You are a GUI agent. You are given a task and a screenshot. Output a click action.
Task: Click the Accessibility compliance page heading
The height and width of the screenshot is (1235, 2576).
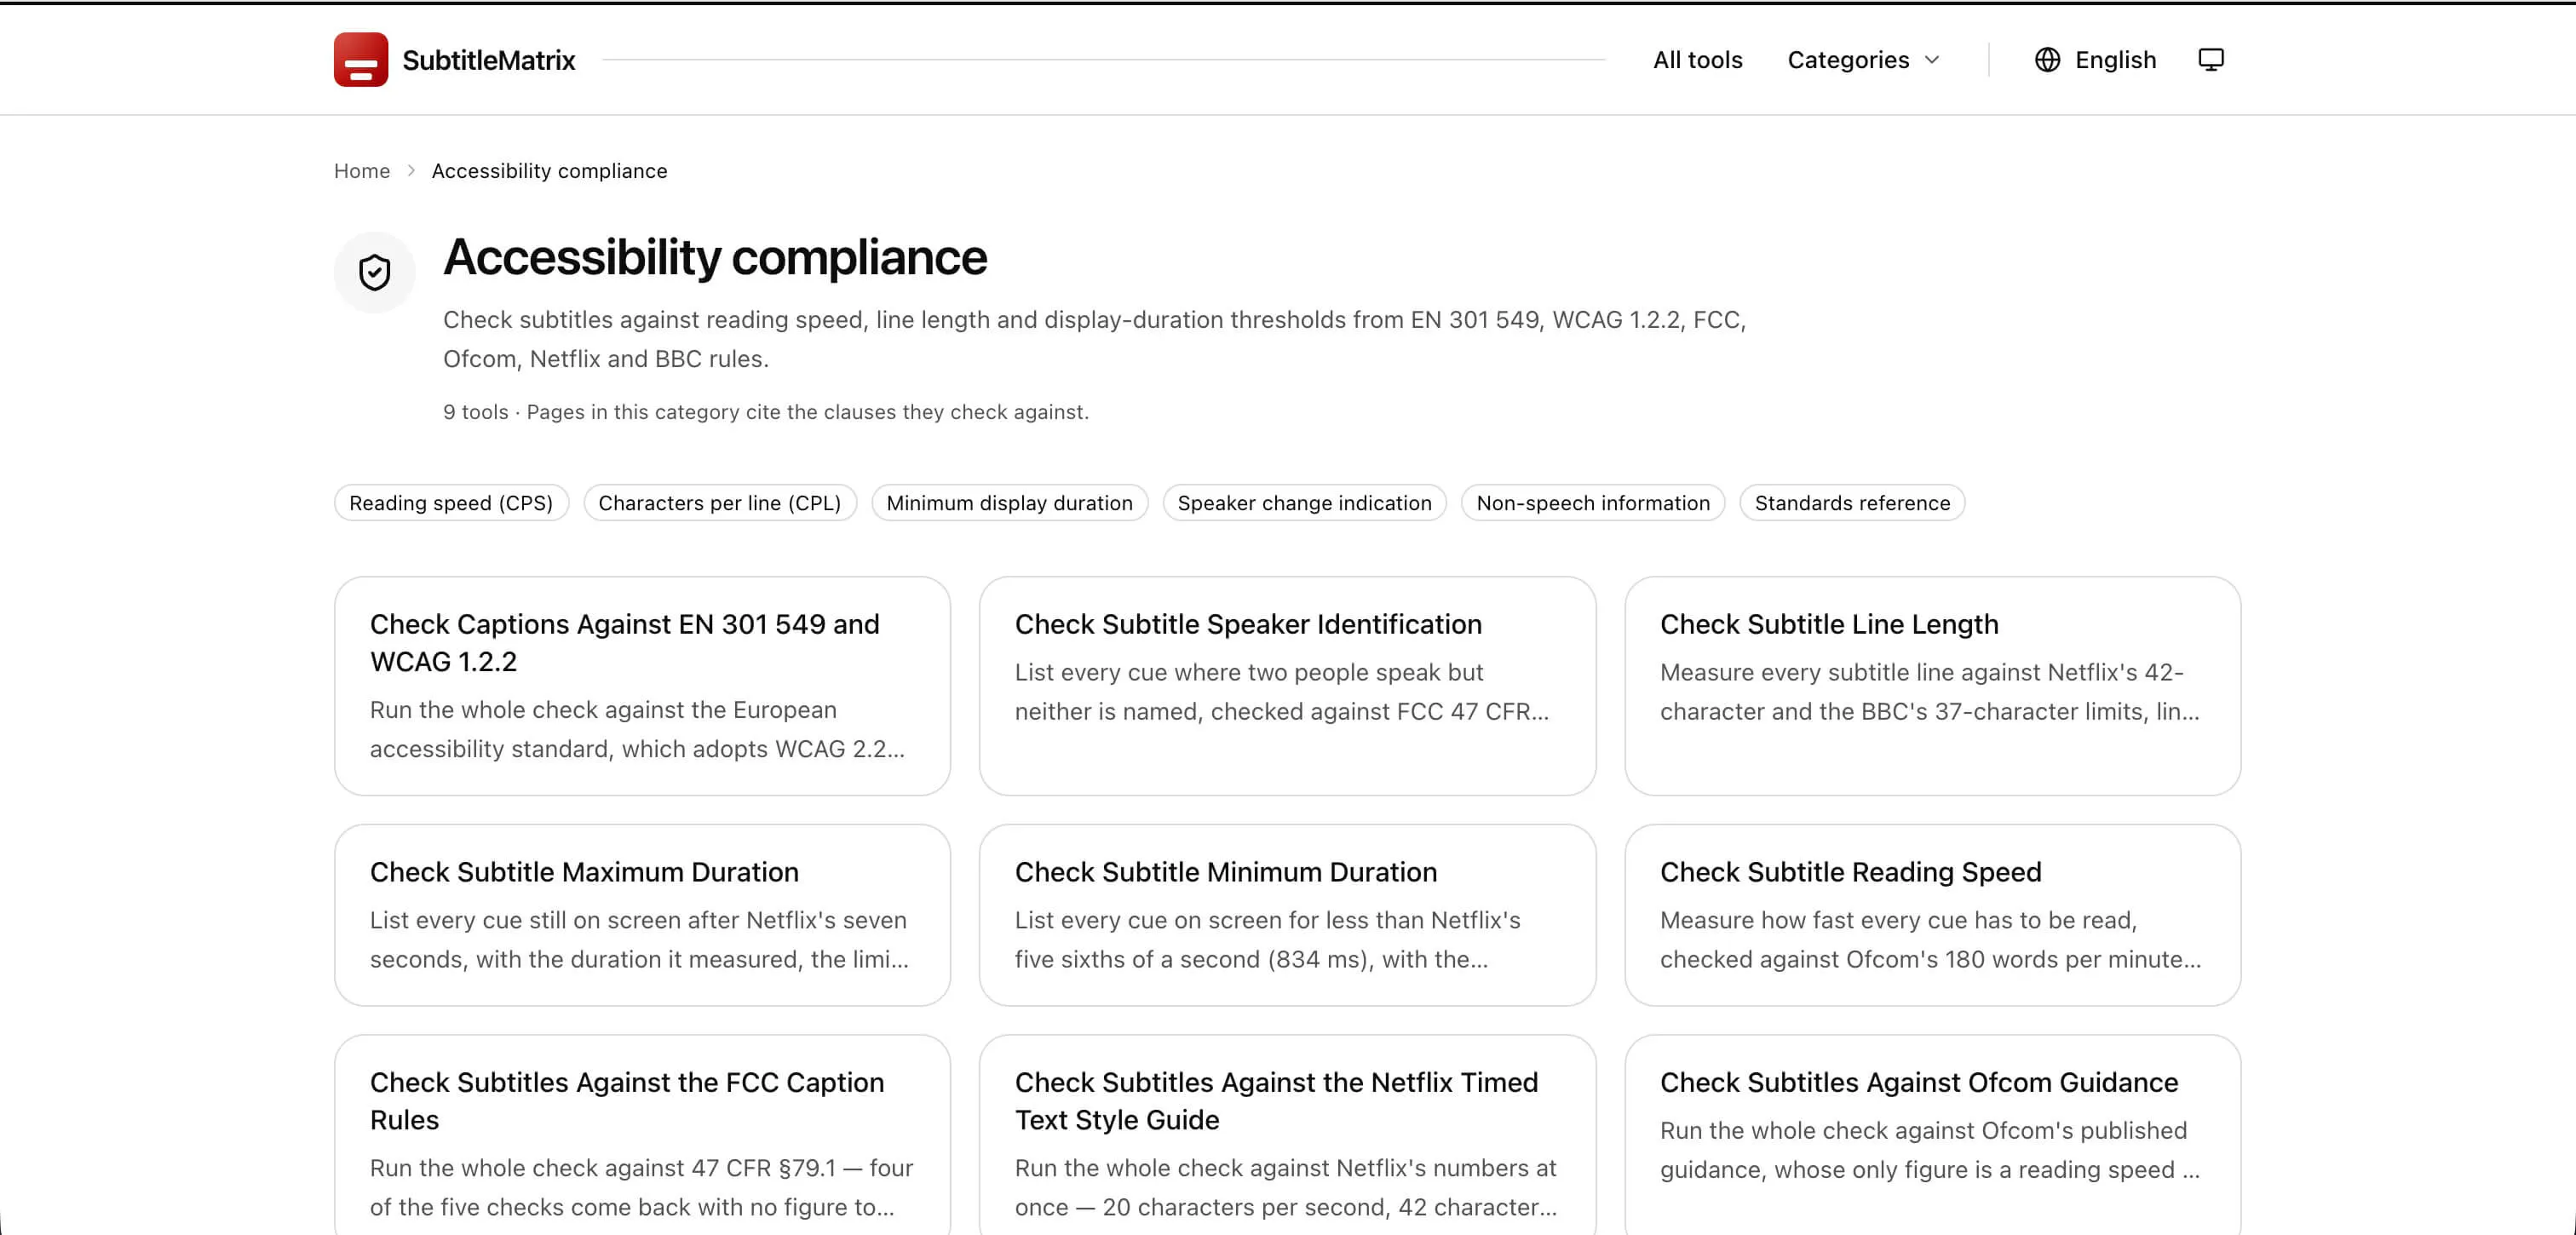715,258
